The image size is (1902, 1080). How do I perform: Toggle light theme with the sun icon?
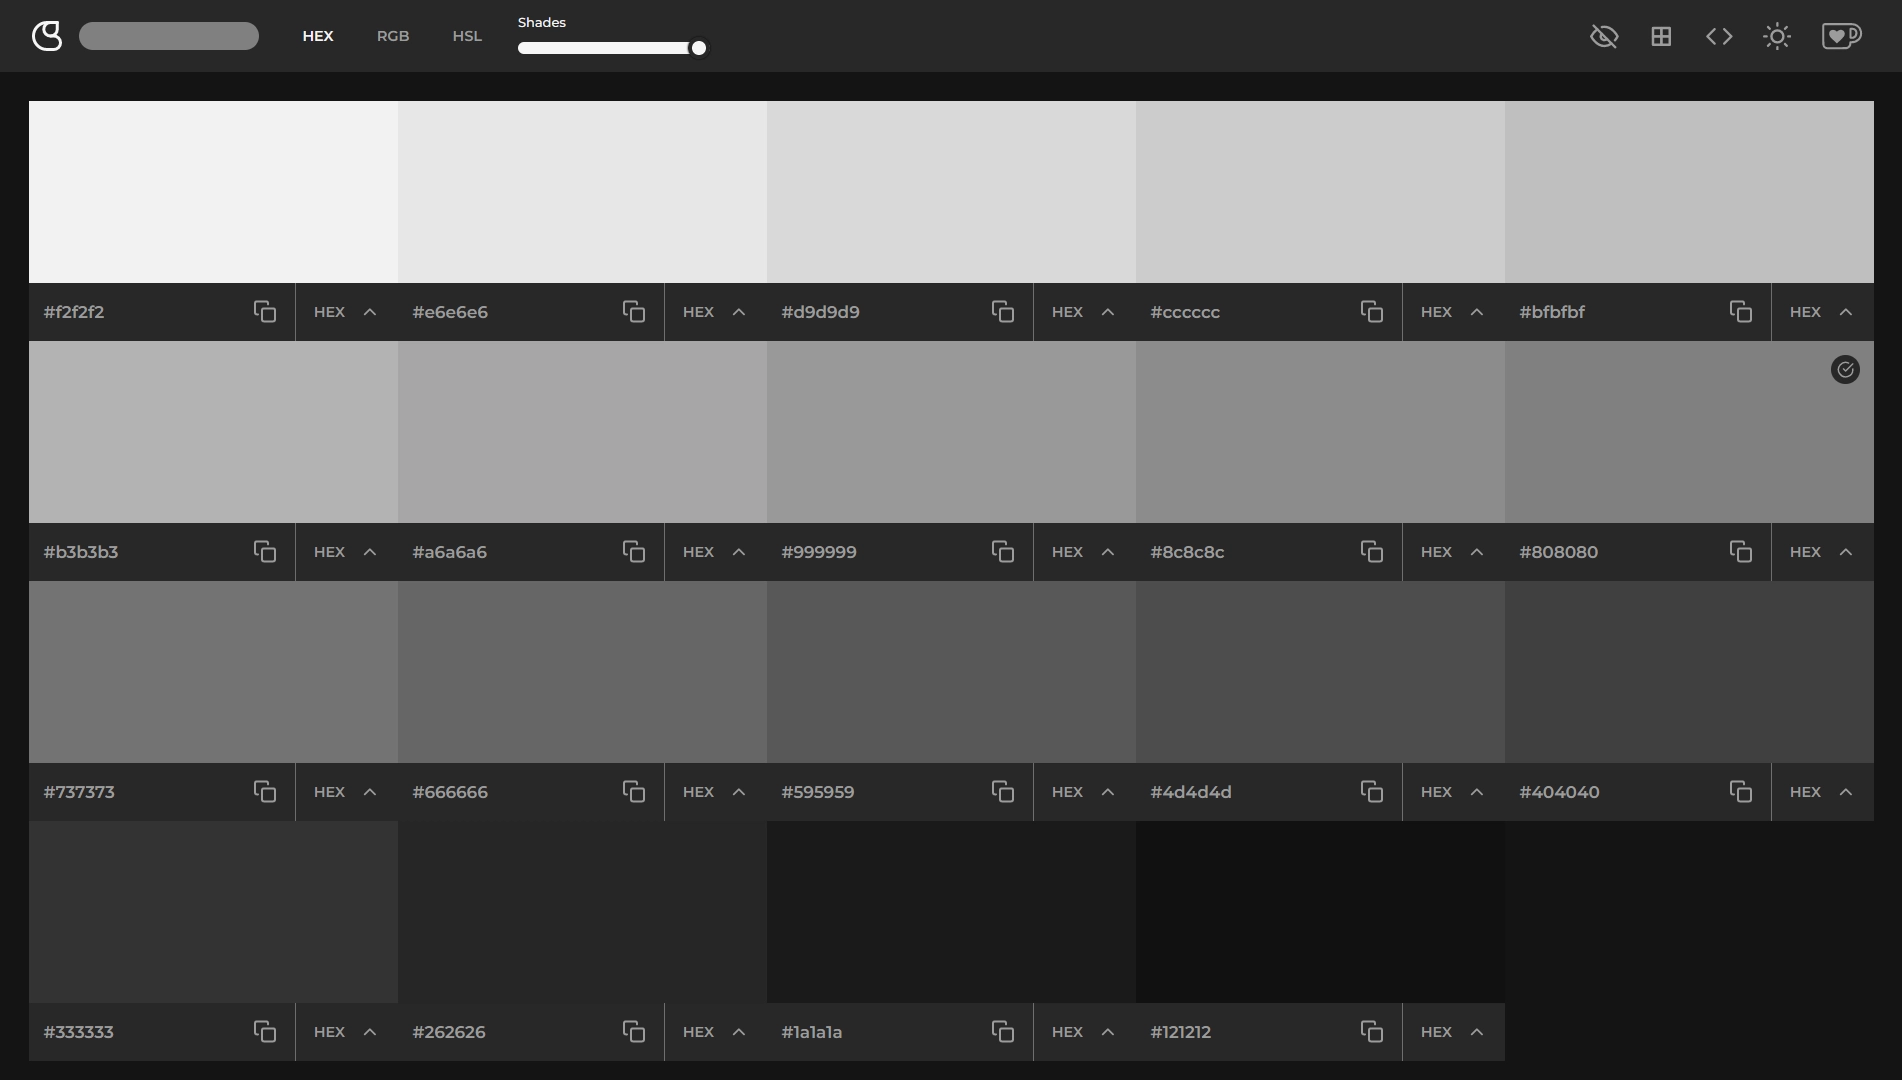click(x=1777, y=36)
